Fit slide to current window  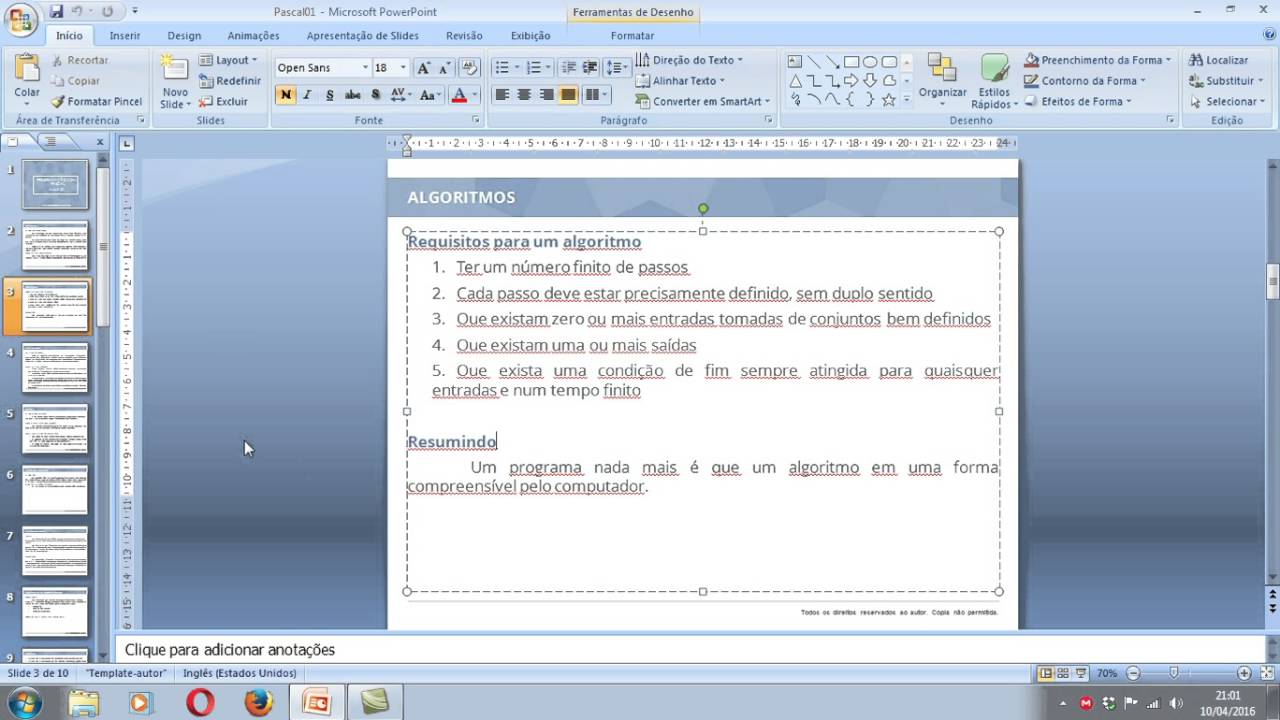1265,674
